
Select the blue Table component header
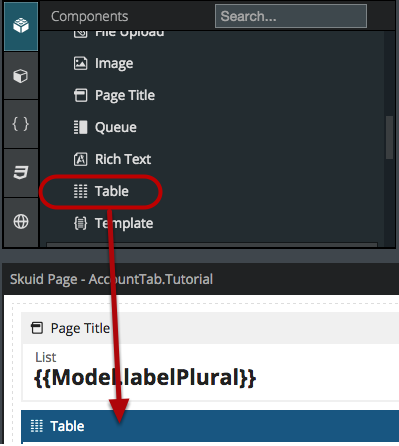[210, 426]
